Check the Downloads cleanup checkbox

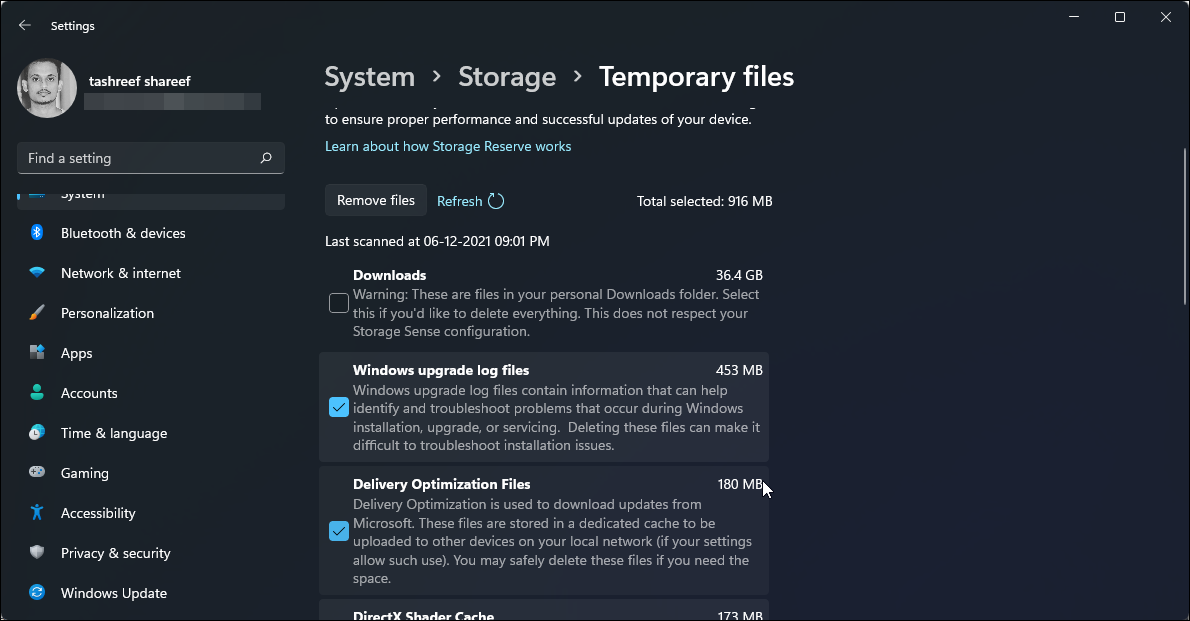(339, 302)
